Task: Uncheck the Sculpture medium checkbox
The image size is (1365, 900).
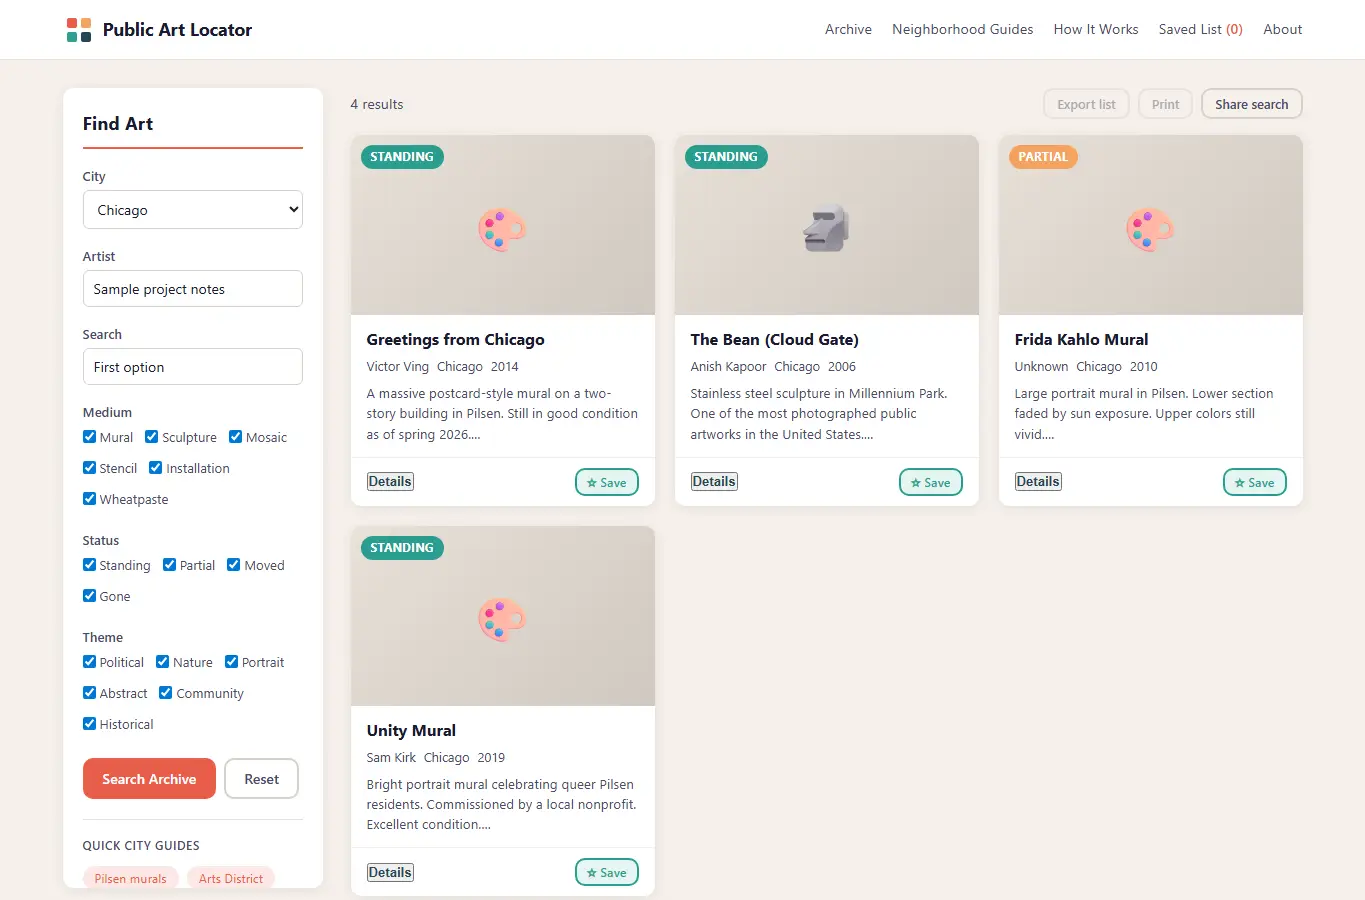Action: point(152,437)
